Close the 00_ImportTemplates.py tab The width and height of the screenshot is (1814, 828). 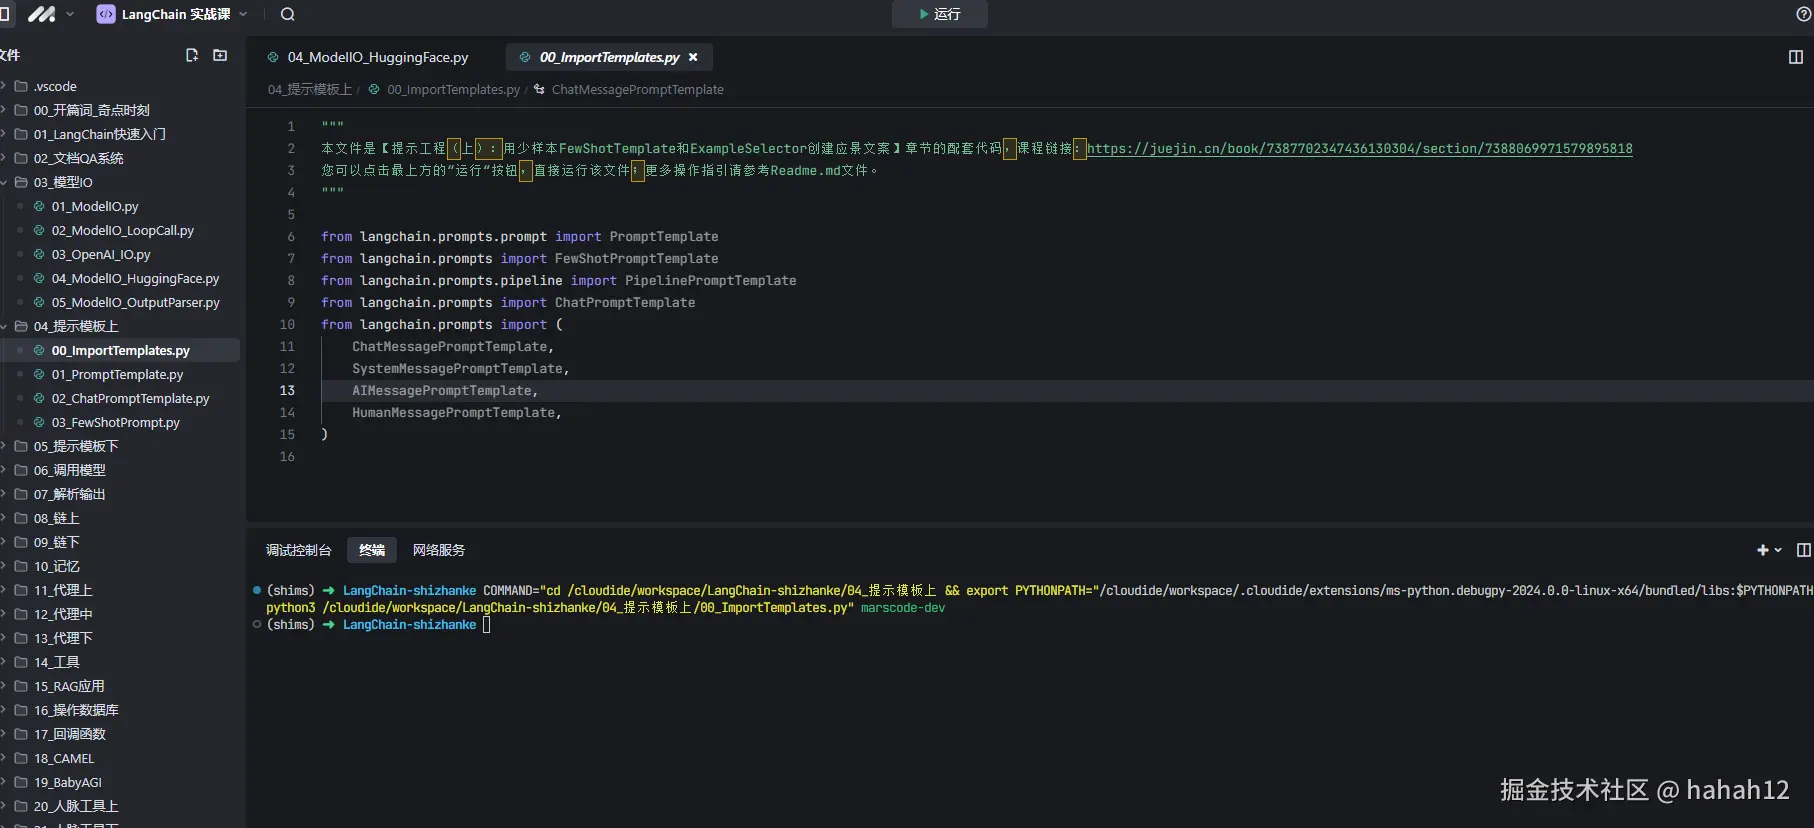click(693, 57)
